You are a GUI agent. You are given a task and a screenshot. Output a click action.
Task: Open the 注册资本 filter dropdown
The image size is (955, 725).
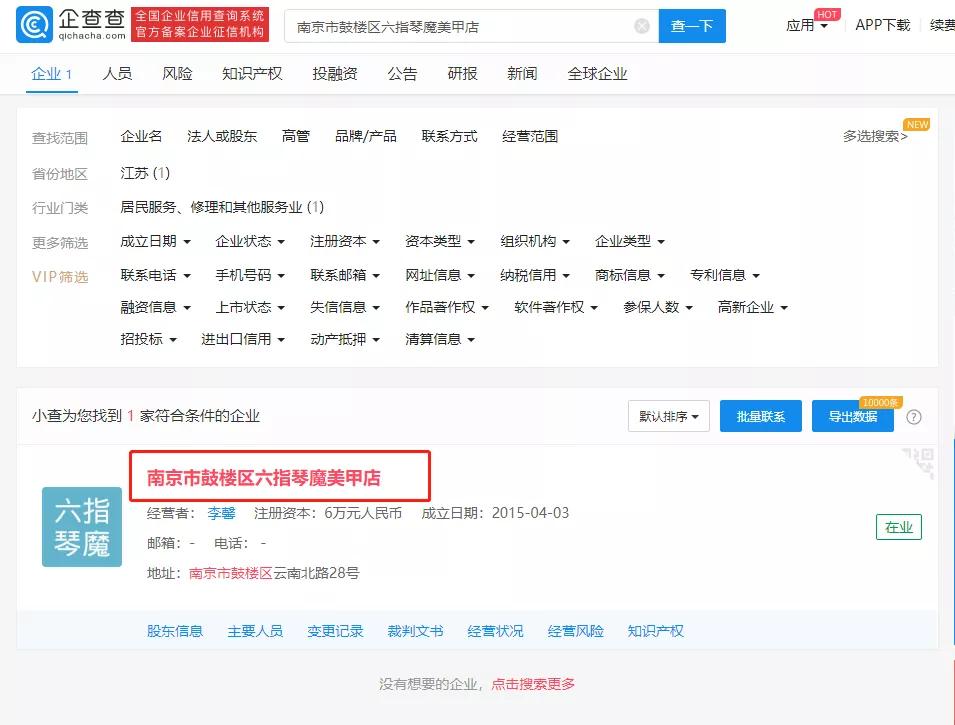342,241
